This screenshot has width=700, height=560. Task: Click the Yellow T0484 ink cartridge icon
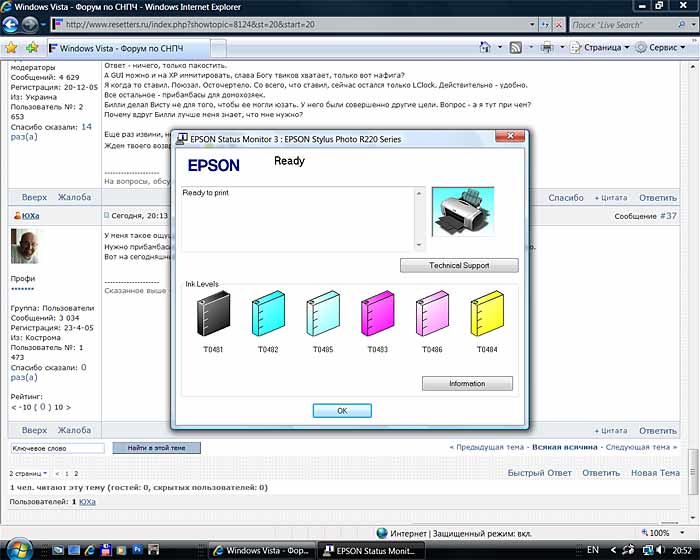pos(488,313)
